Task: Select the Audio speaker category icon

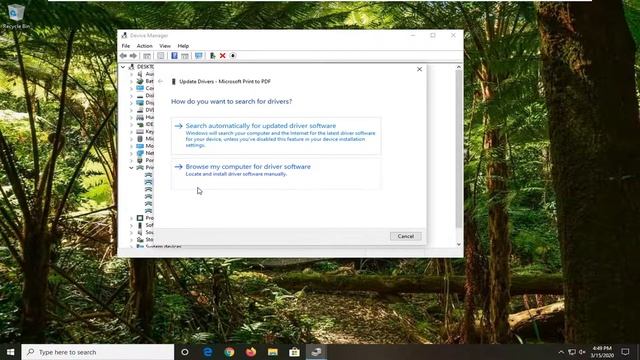Action: point(140,74)
